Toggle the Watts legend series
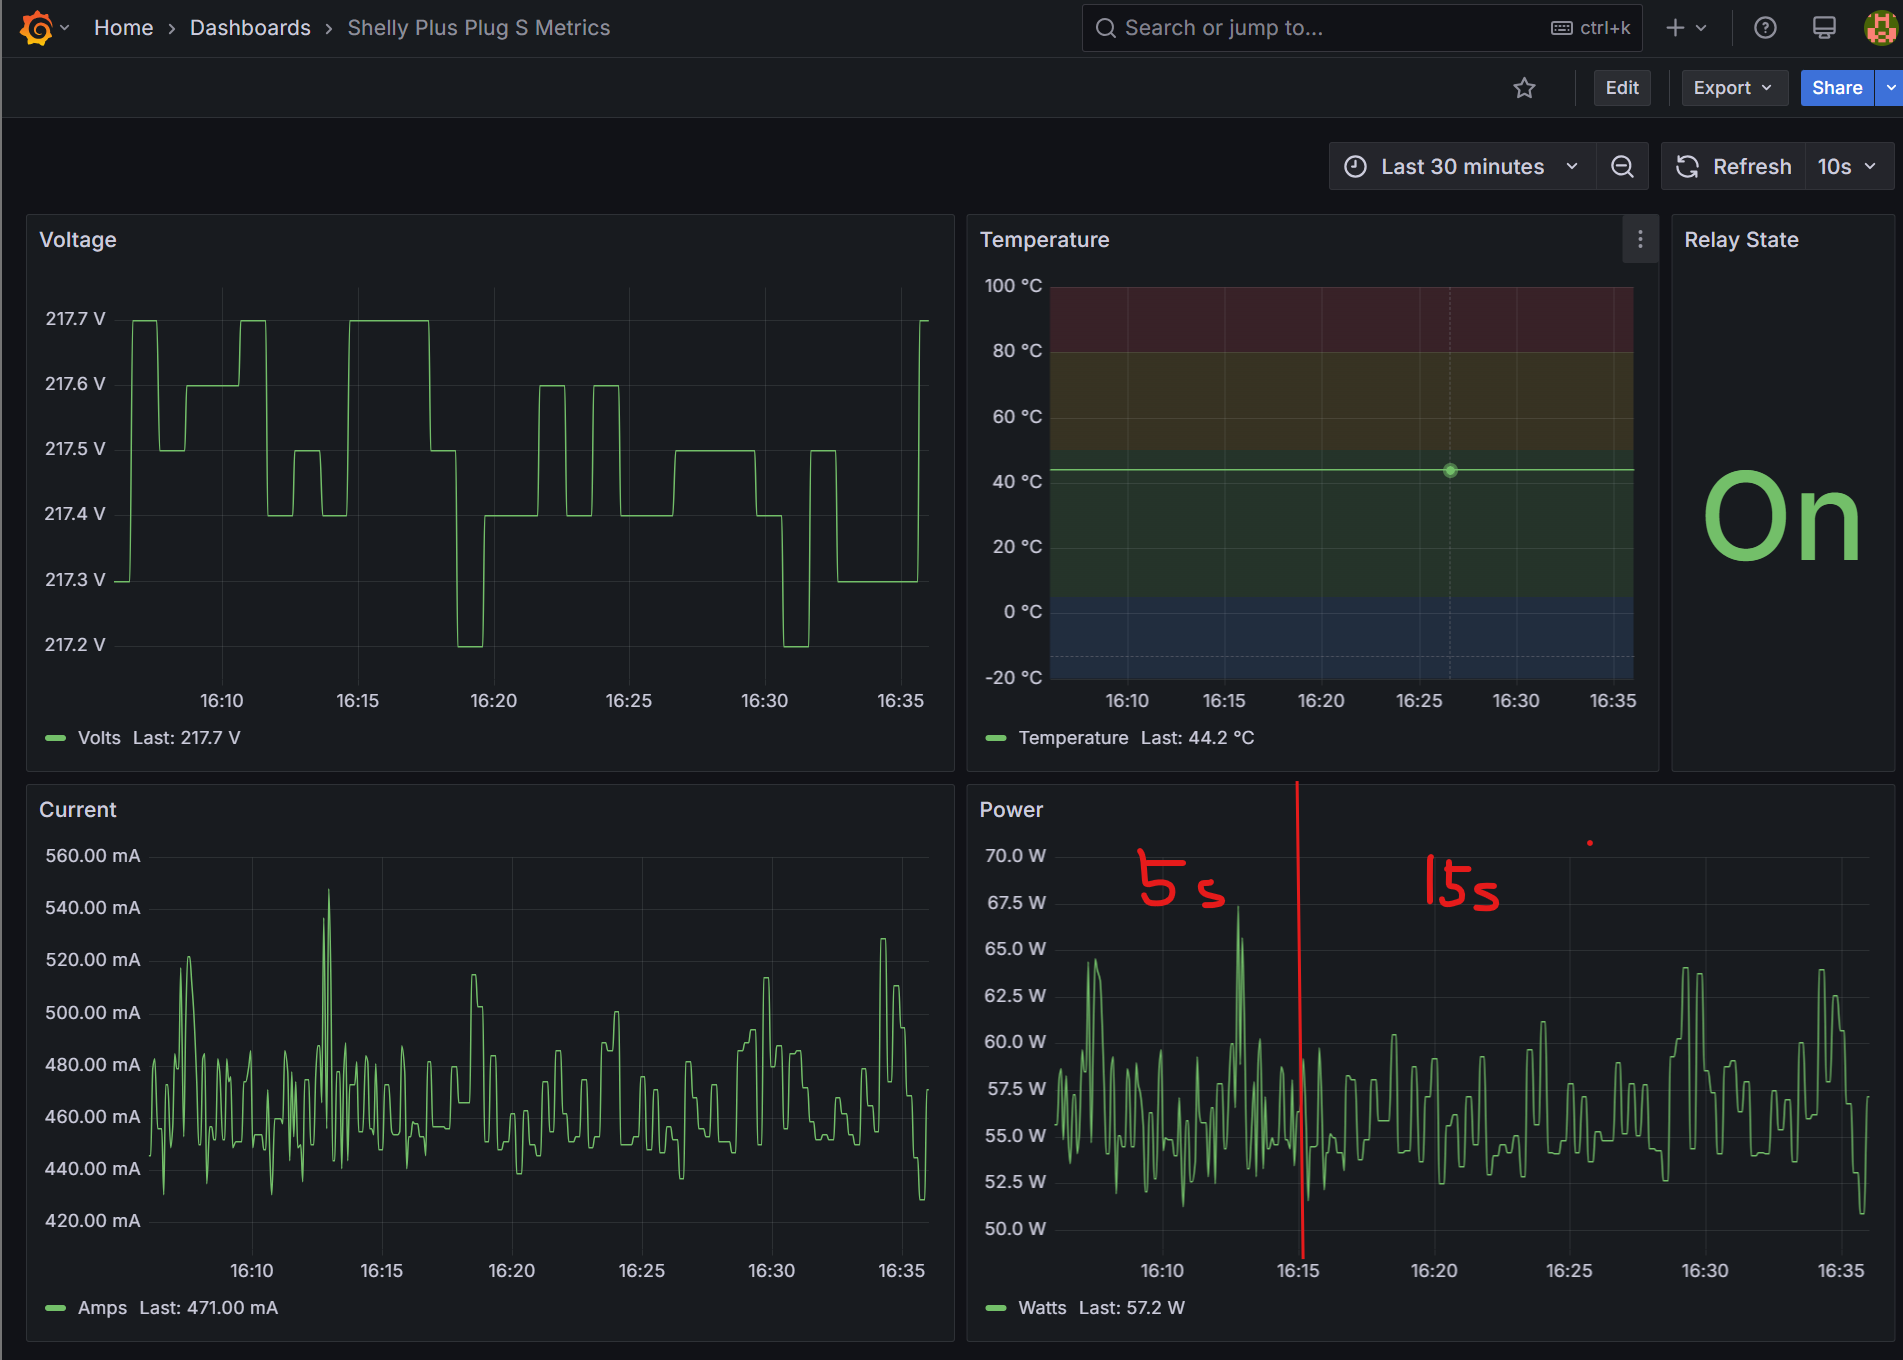 (x=1042, y=1308)
